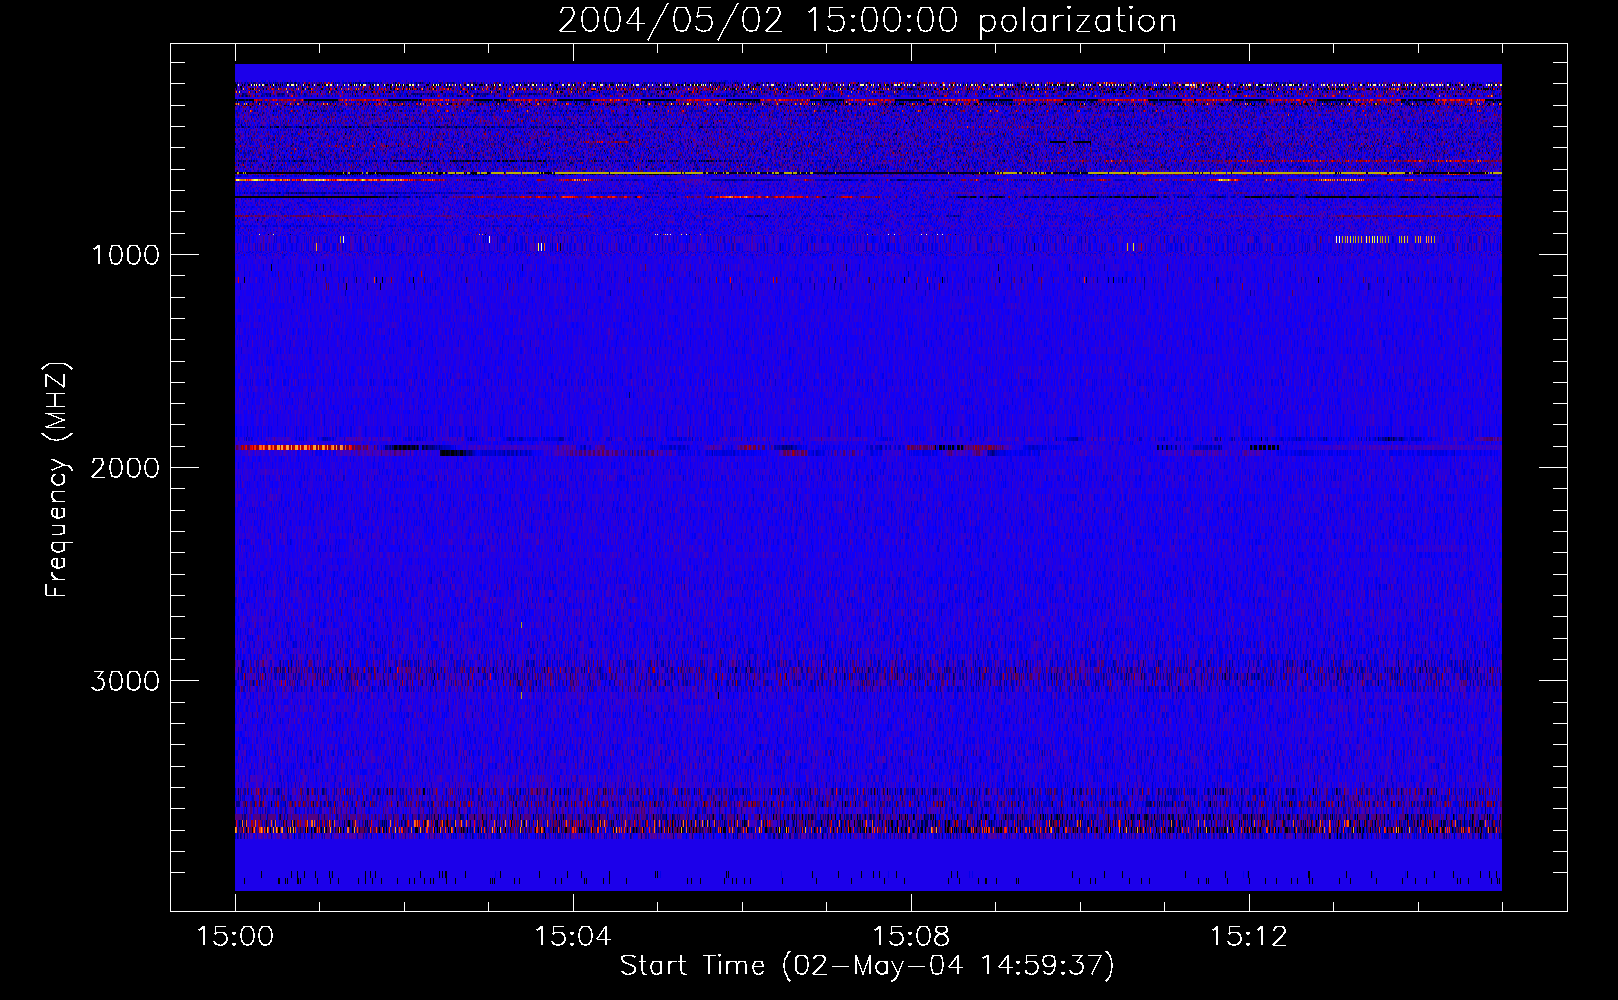Click the 15:08 time tick label
Screen dimensions: 1618x1000
(910, 937)
